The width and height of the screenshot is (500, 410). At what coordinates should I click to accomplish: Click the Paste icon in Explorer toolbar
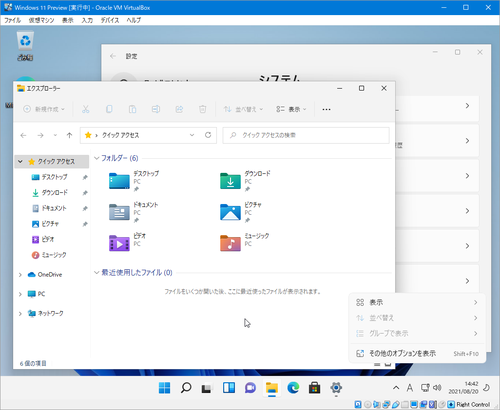(x=132, y=109)
